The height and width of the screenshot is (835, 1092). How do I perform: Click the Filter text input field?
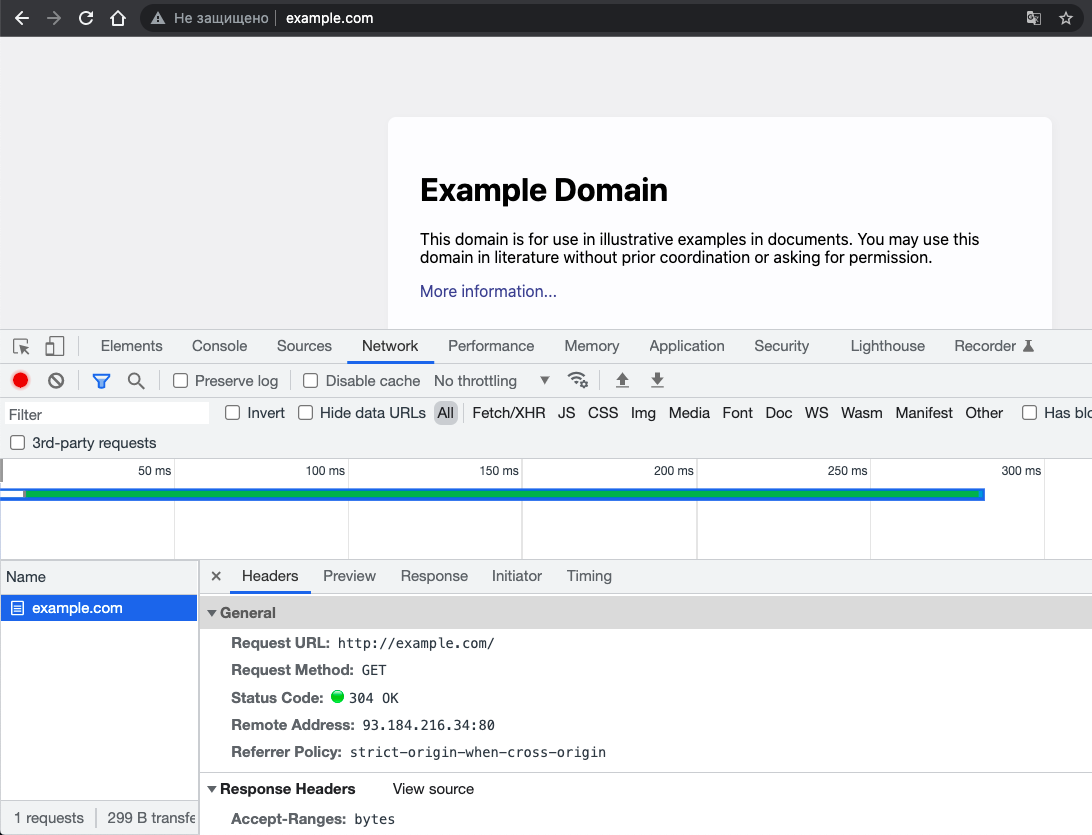pyautogui.click(x=106, y=414)
